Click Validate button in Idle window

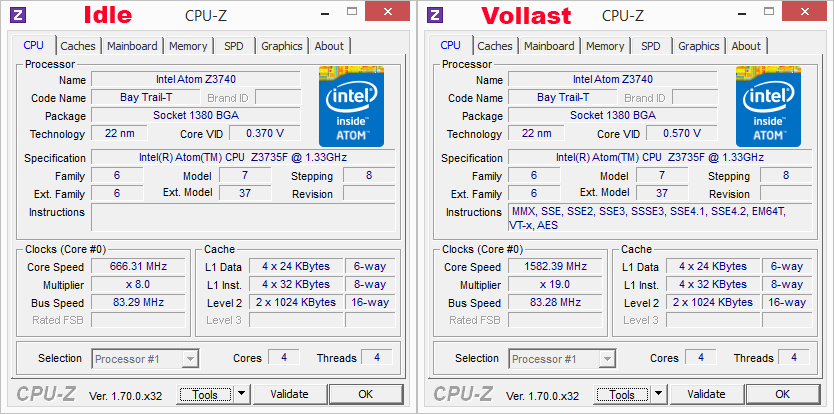pos(289,394)
